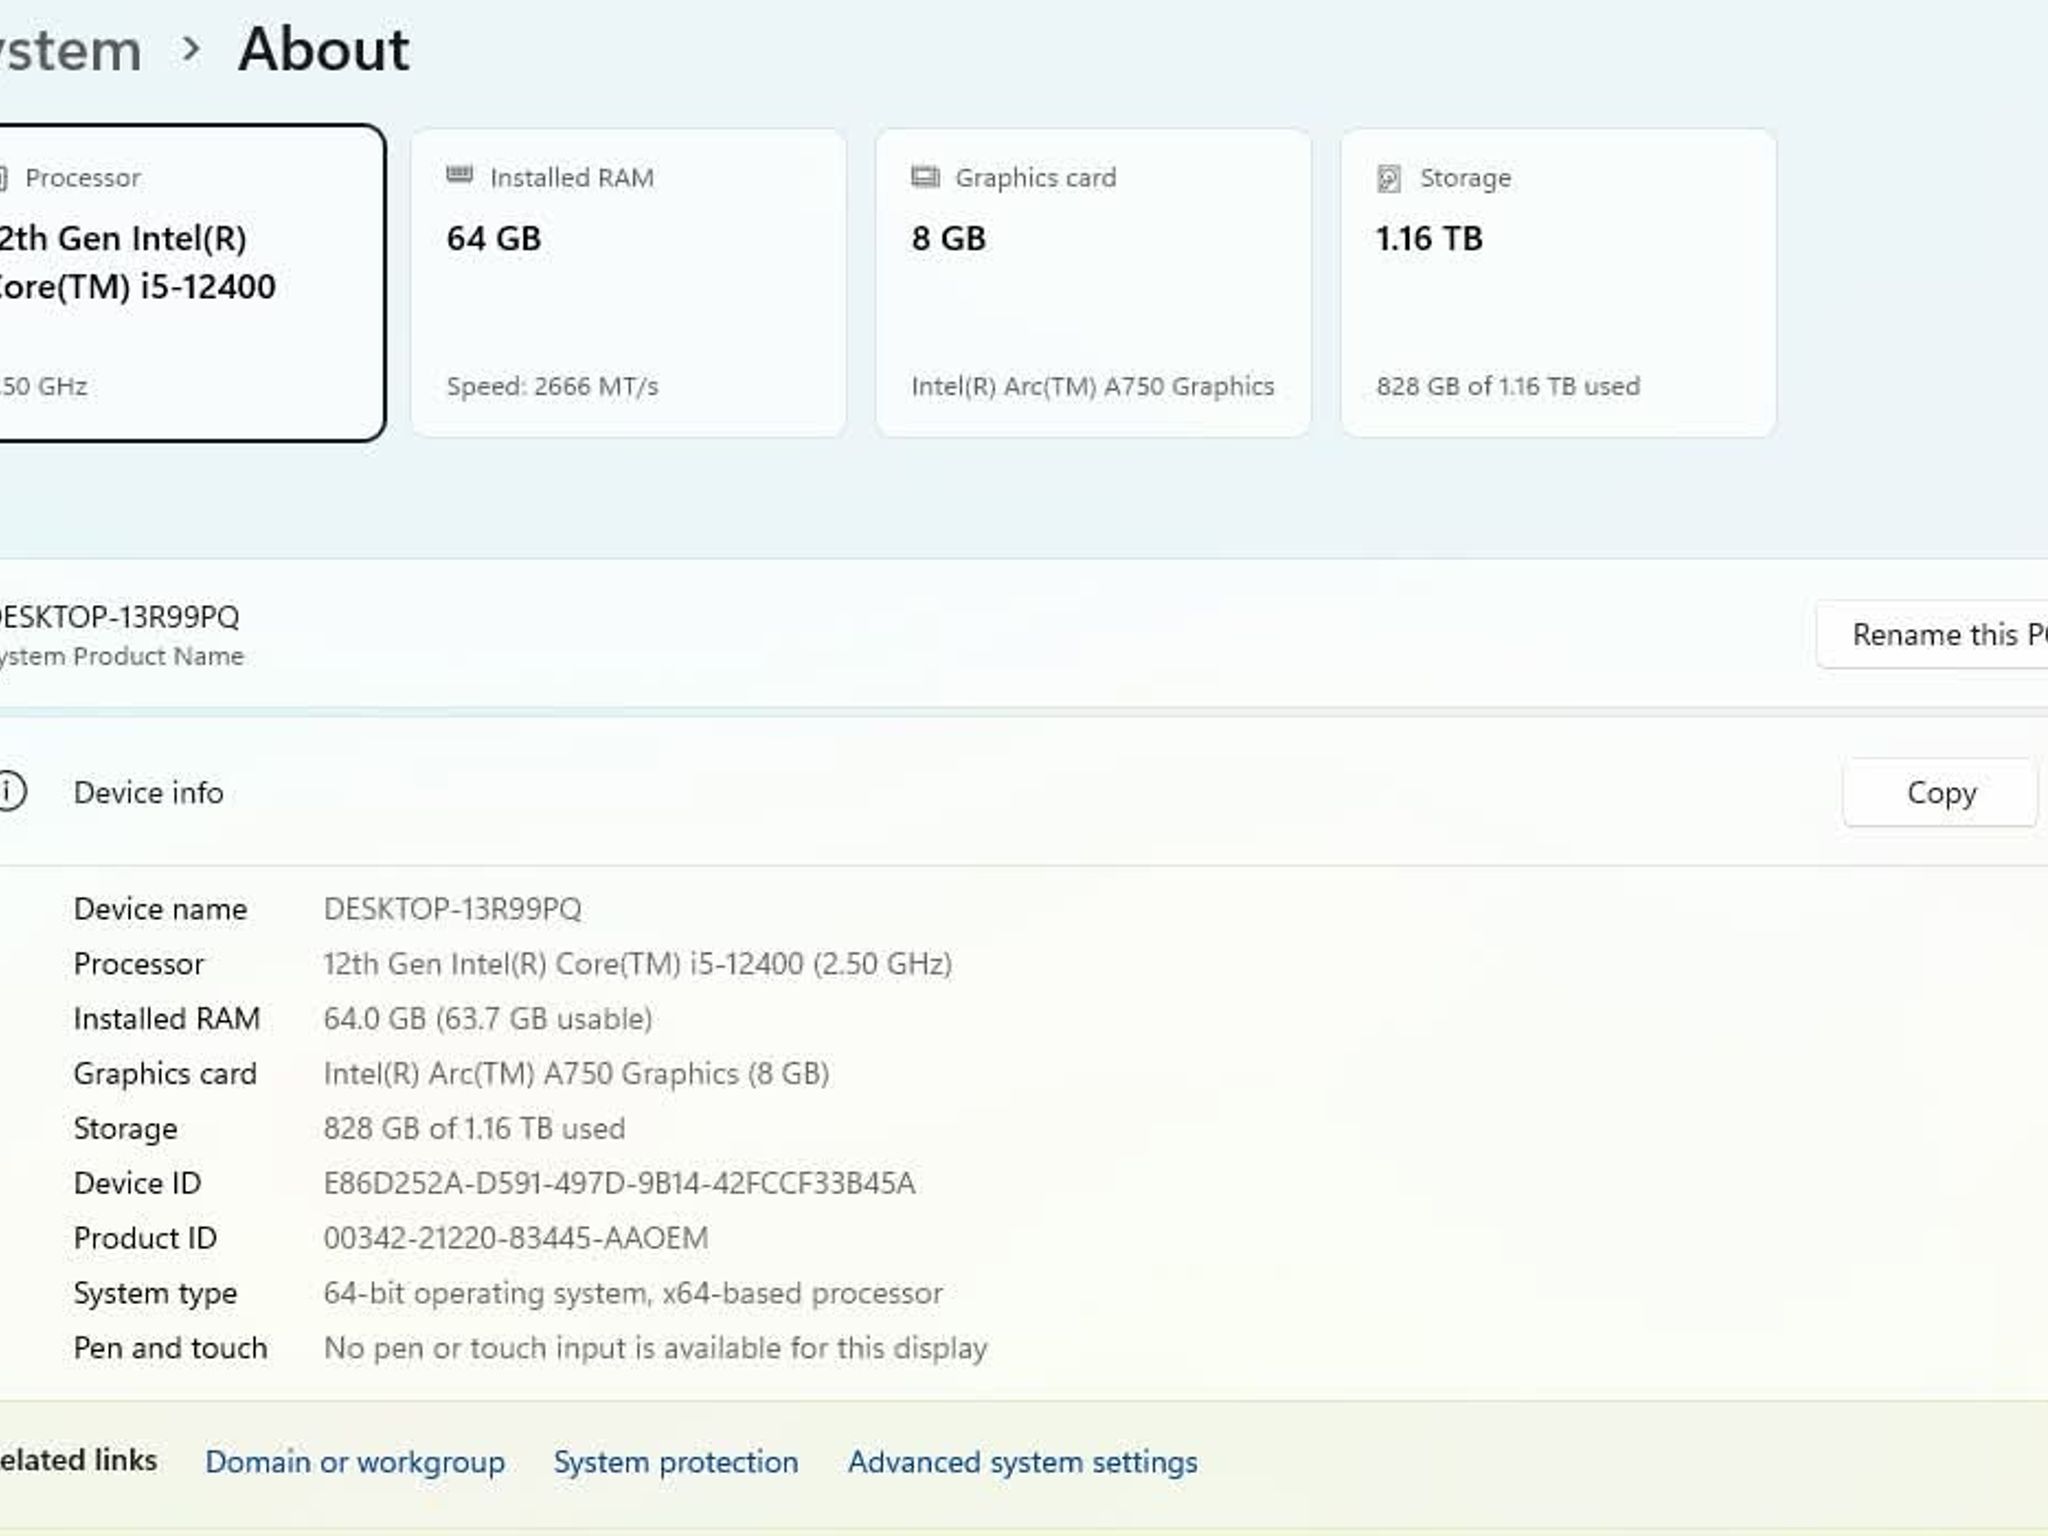
Task: Copy the device info
Action: click(x=1940, y=792)
